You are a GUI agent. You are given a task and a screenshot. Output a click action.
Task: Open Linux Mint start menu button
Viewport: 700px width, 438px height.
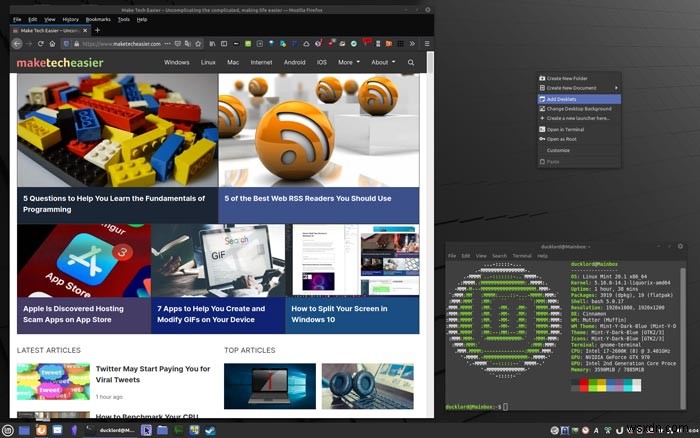point(8,430)
